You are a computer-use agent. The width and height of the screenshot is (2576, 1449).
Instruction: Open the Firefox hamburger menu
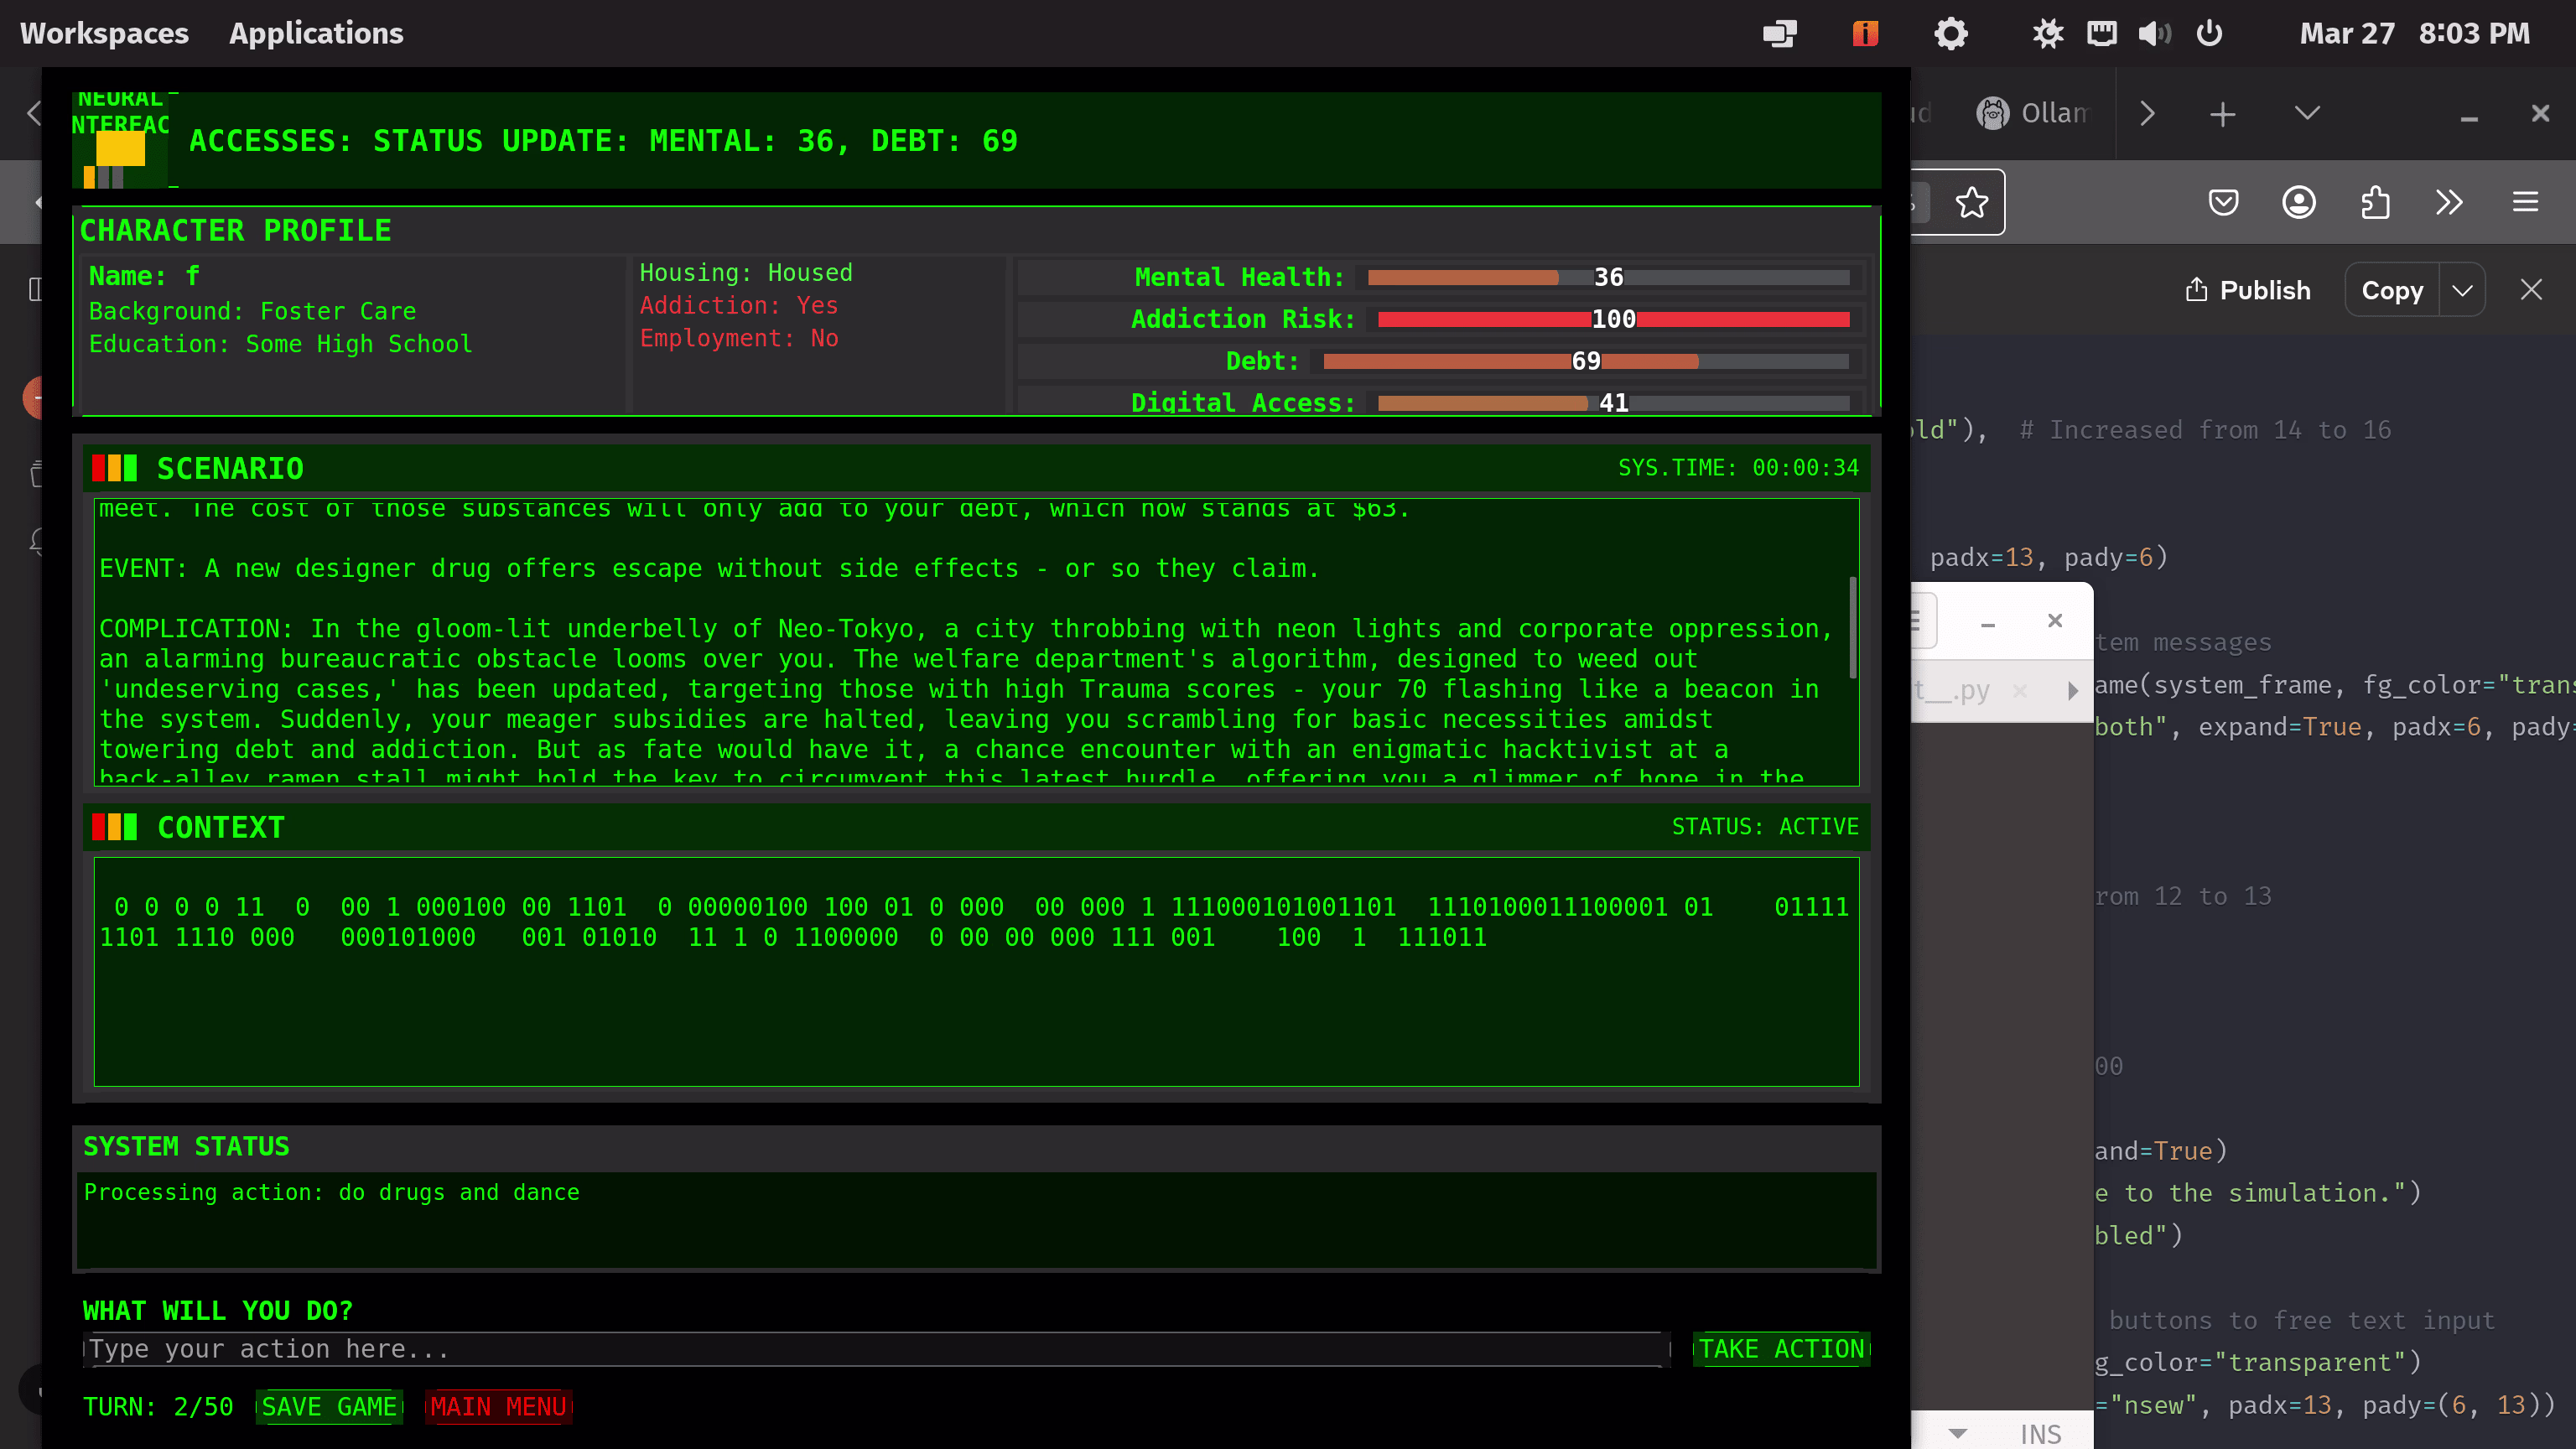[x=2525, y=203]
